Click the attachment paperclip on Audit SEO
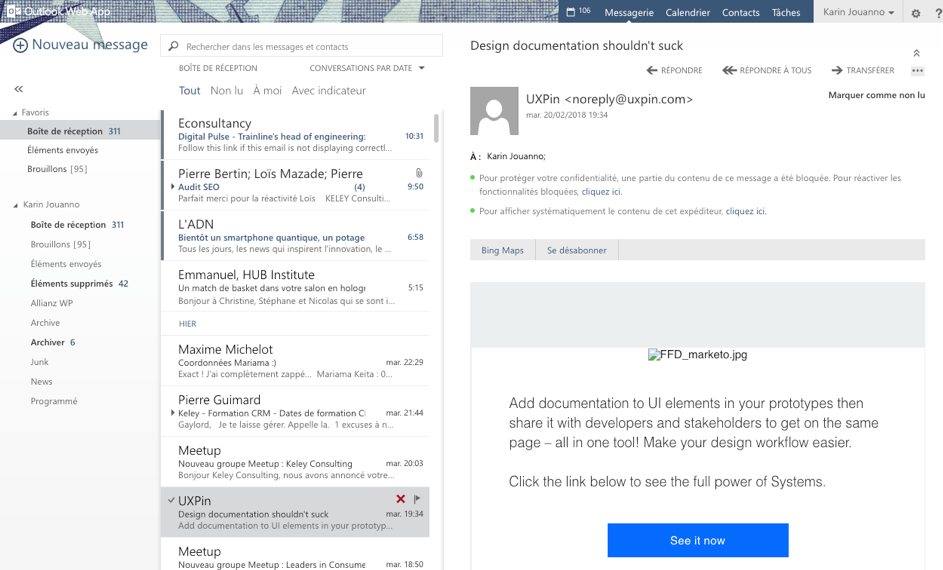The height and width of the screenshot is (570, 943). pyautogui.click(x=419, y=173)
